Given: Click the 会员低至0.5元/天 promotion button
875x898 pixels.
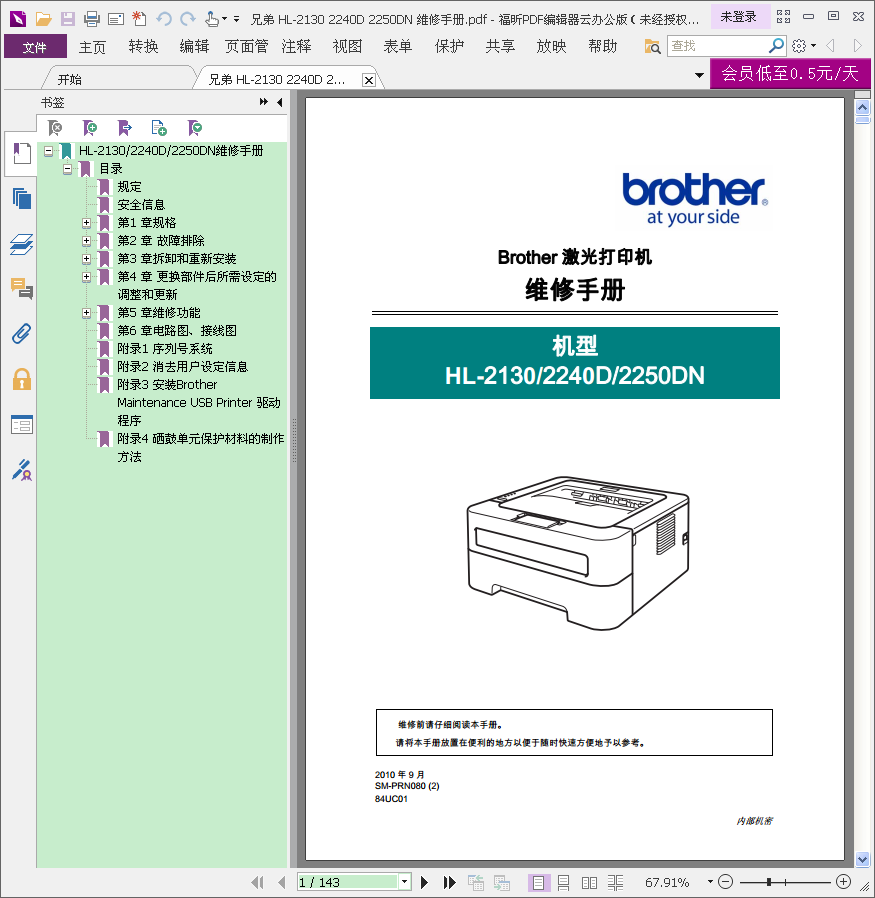Looking at the screenshot, I should 790,73.
